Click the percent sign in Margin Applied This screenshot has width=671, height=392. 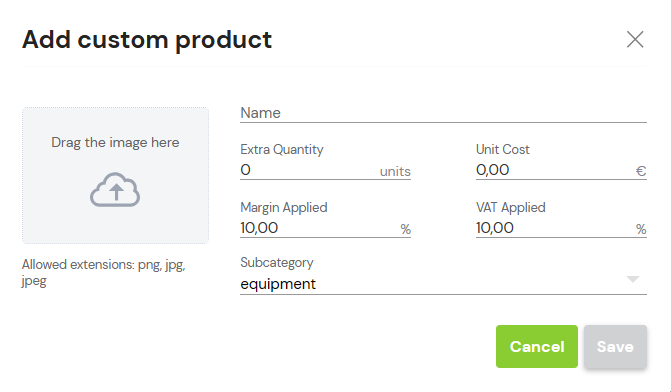tap(405, 229)
